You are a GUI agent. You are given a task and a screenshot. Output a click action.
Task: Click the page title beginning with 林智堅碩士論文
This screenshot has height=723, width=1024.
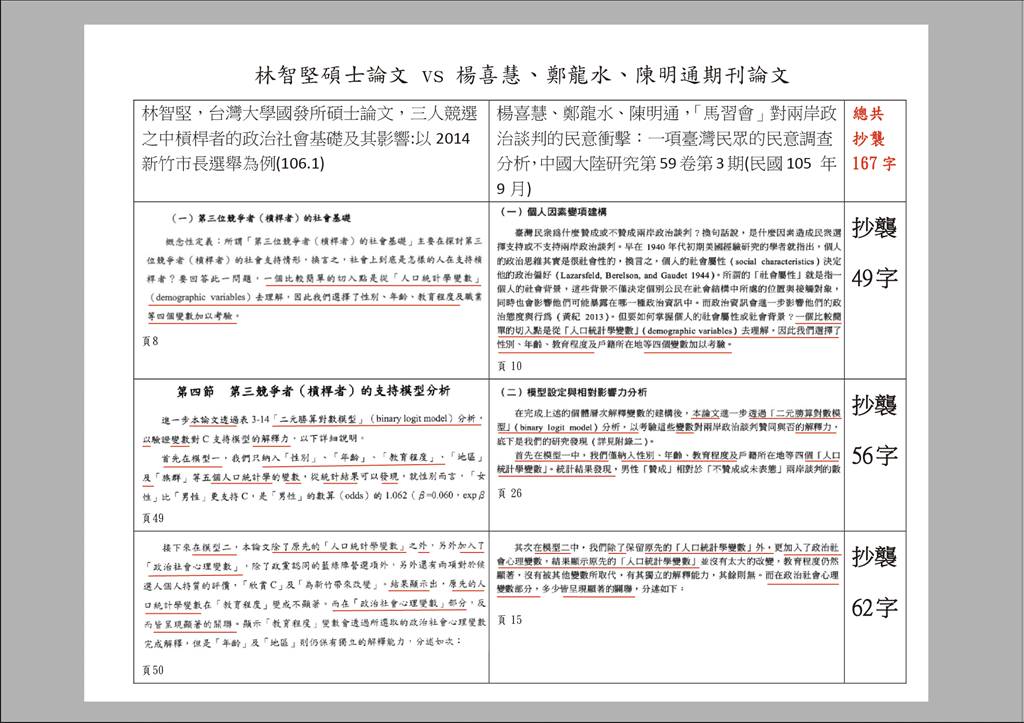pos(522,76)
